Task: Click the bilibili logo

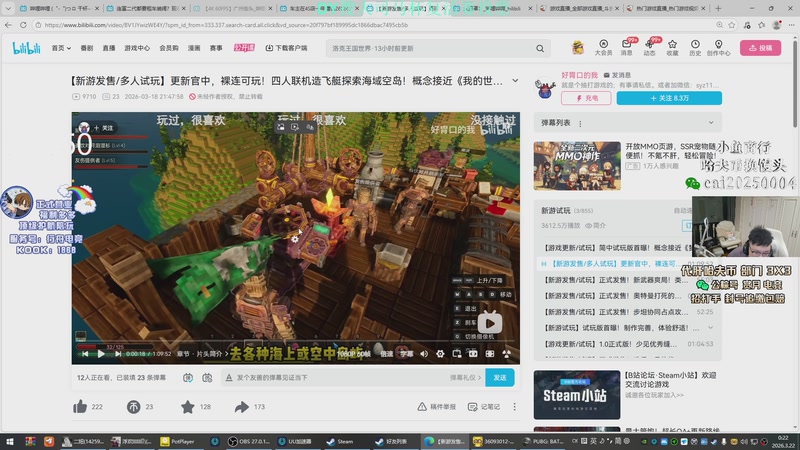Action: coord(27,48)
